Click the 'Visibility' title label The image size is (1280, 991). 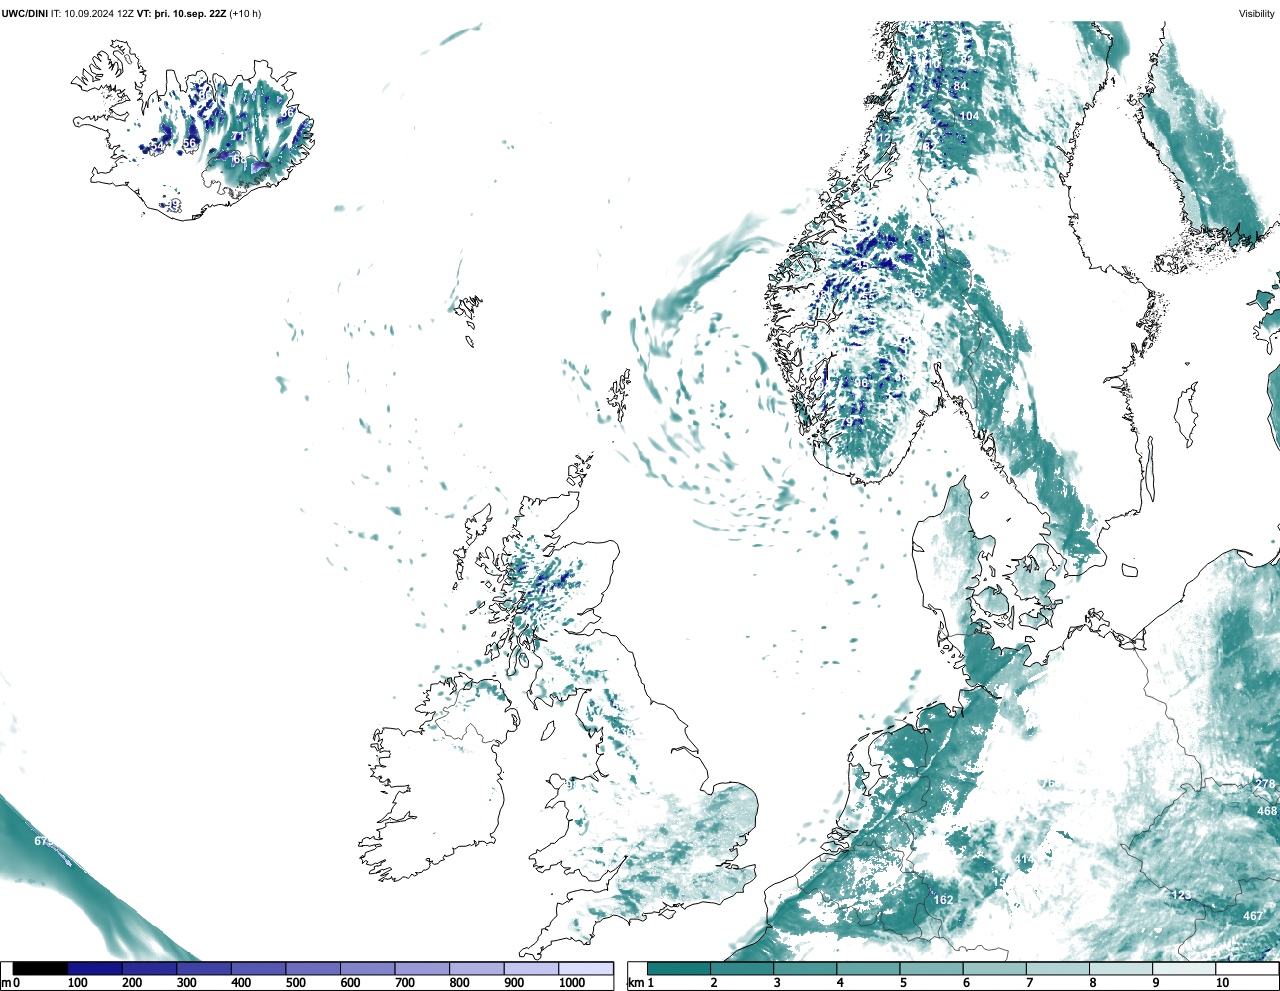pos(1256,14)
